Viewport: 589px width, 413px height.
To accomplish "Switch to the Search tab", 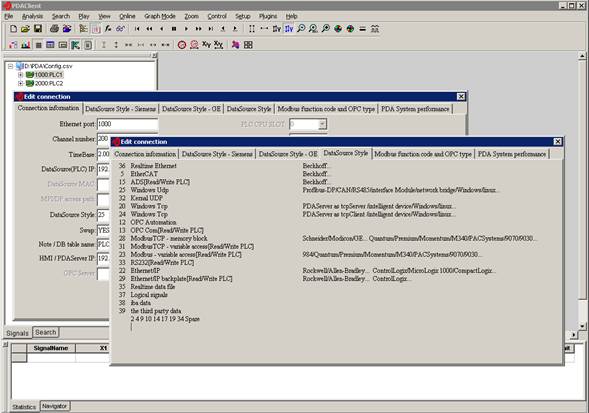I will click(x=46, y=332).
